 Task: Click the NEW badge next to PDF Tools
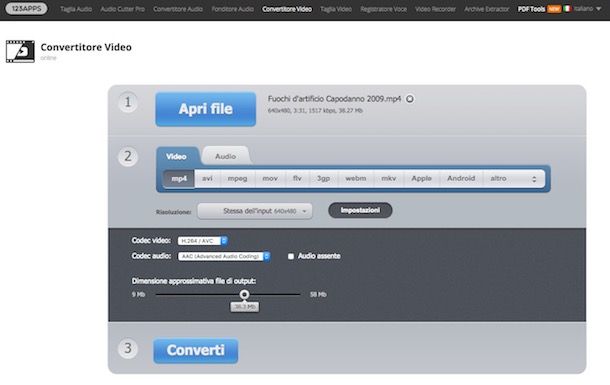554,9
